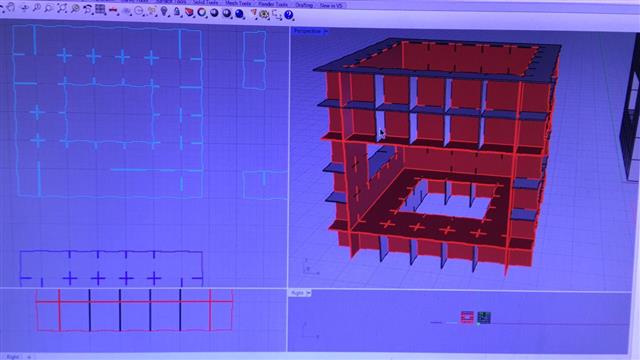This screenshot has width=640, height=360.
Task: Click the Zoom window magnifier icon
Action: point(49,8)
